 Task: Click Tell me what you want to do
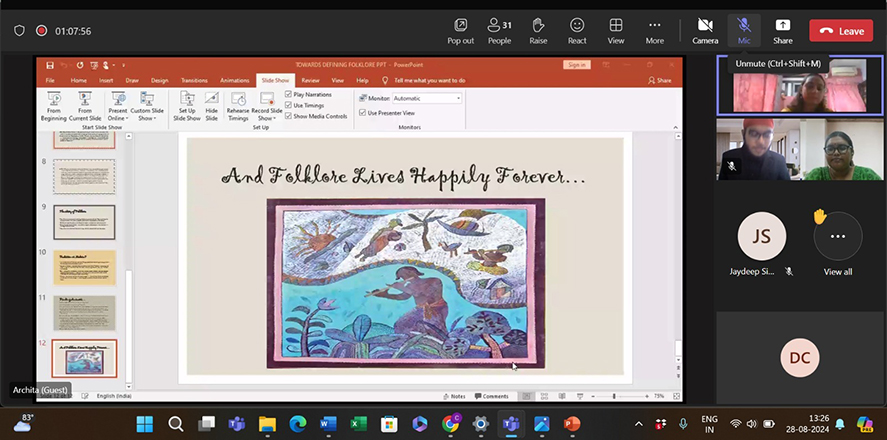coord(429,80)
